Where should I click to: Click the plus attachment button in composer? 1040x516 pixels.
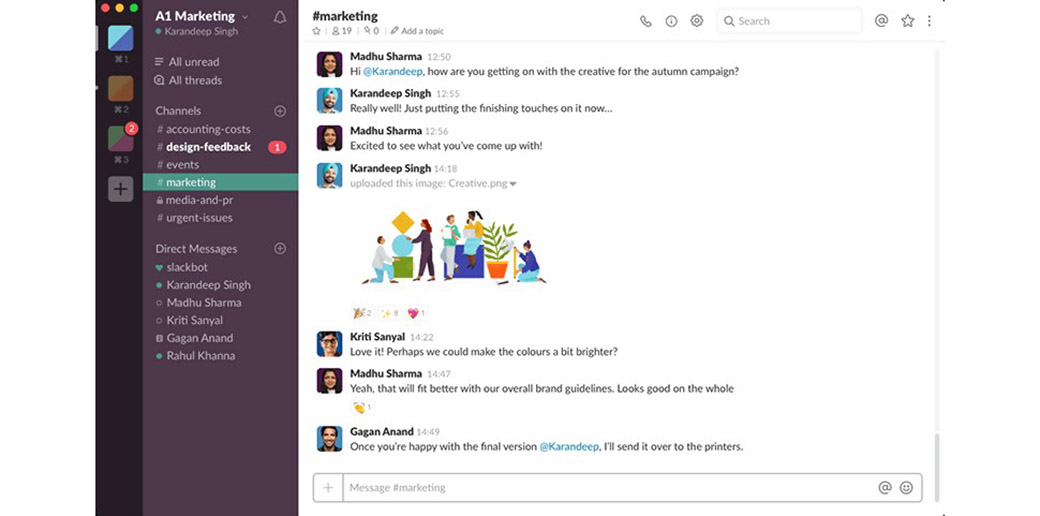click(327, 488)
